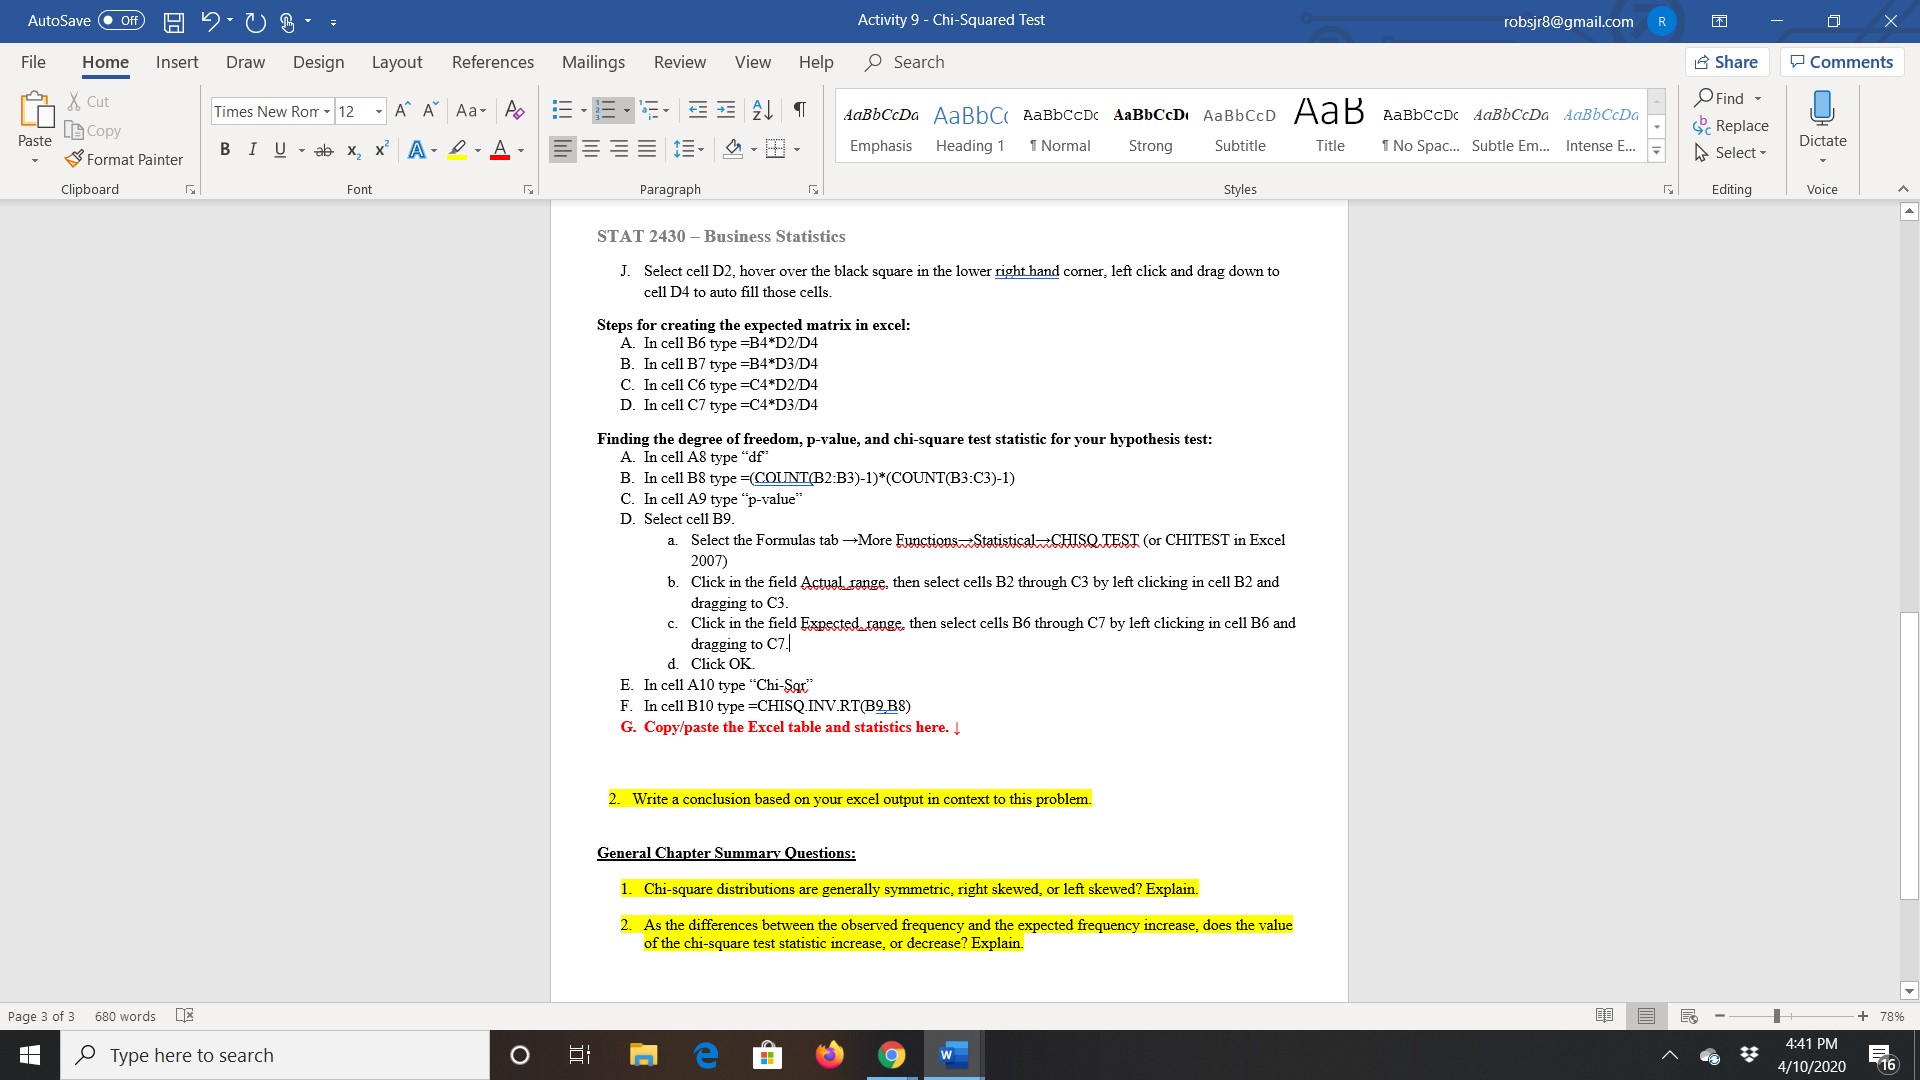Viewport: 1920px width, 1080px height.
Task: Click the Format Painter tool
Action: coord(124,159)
